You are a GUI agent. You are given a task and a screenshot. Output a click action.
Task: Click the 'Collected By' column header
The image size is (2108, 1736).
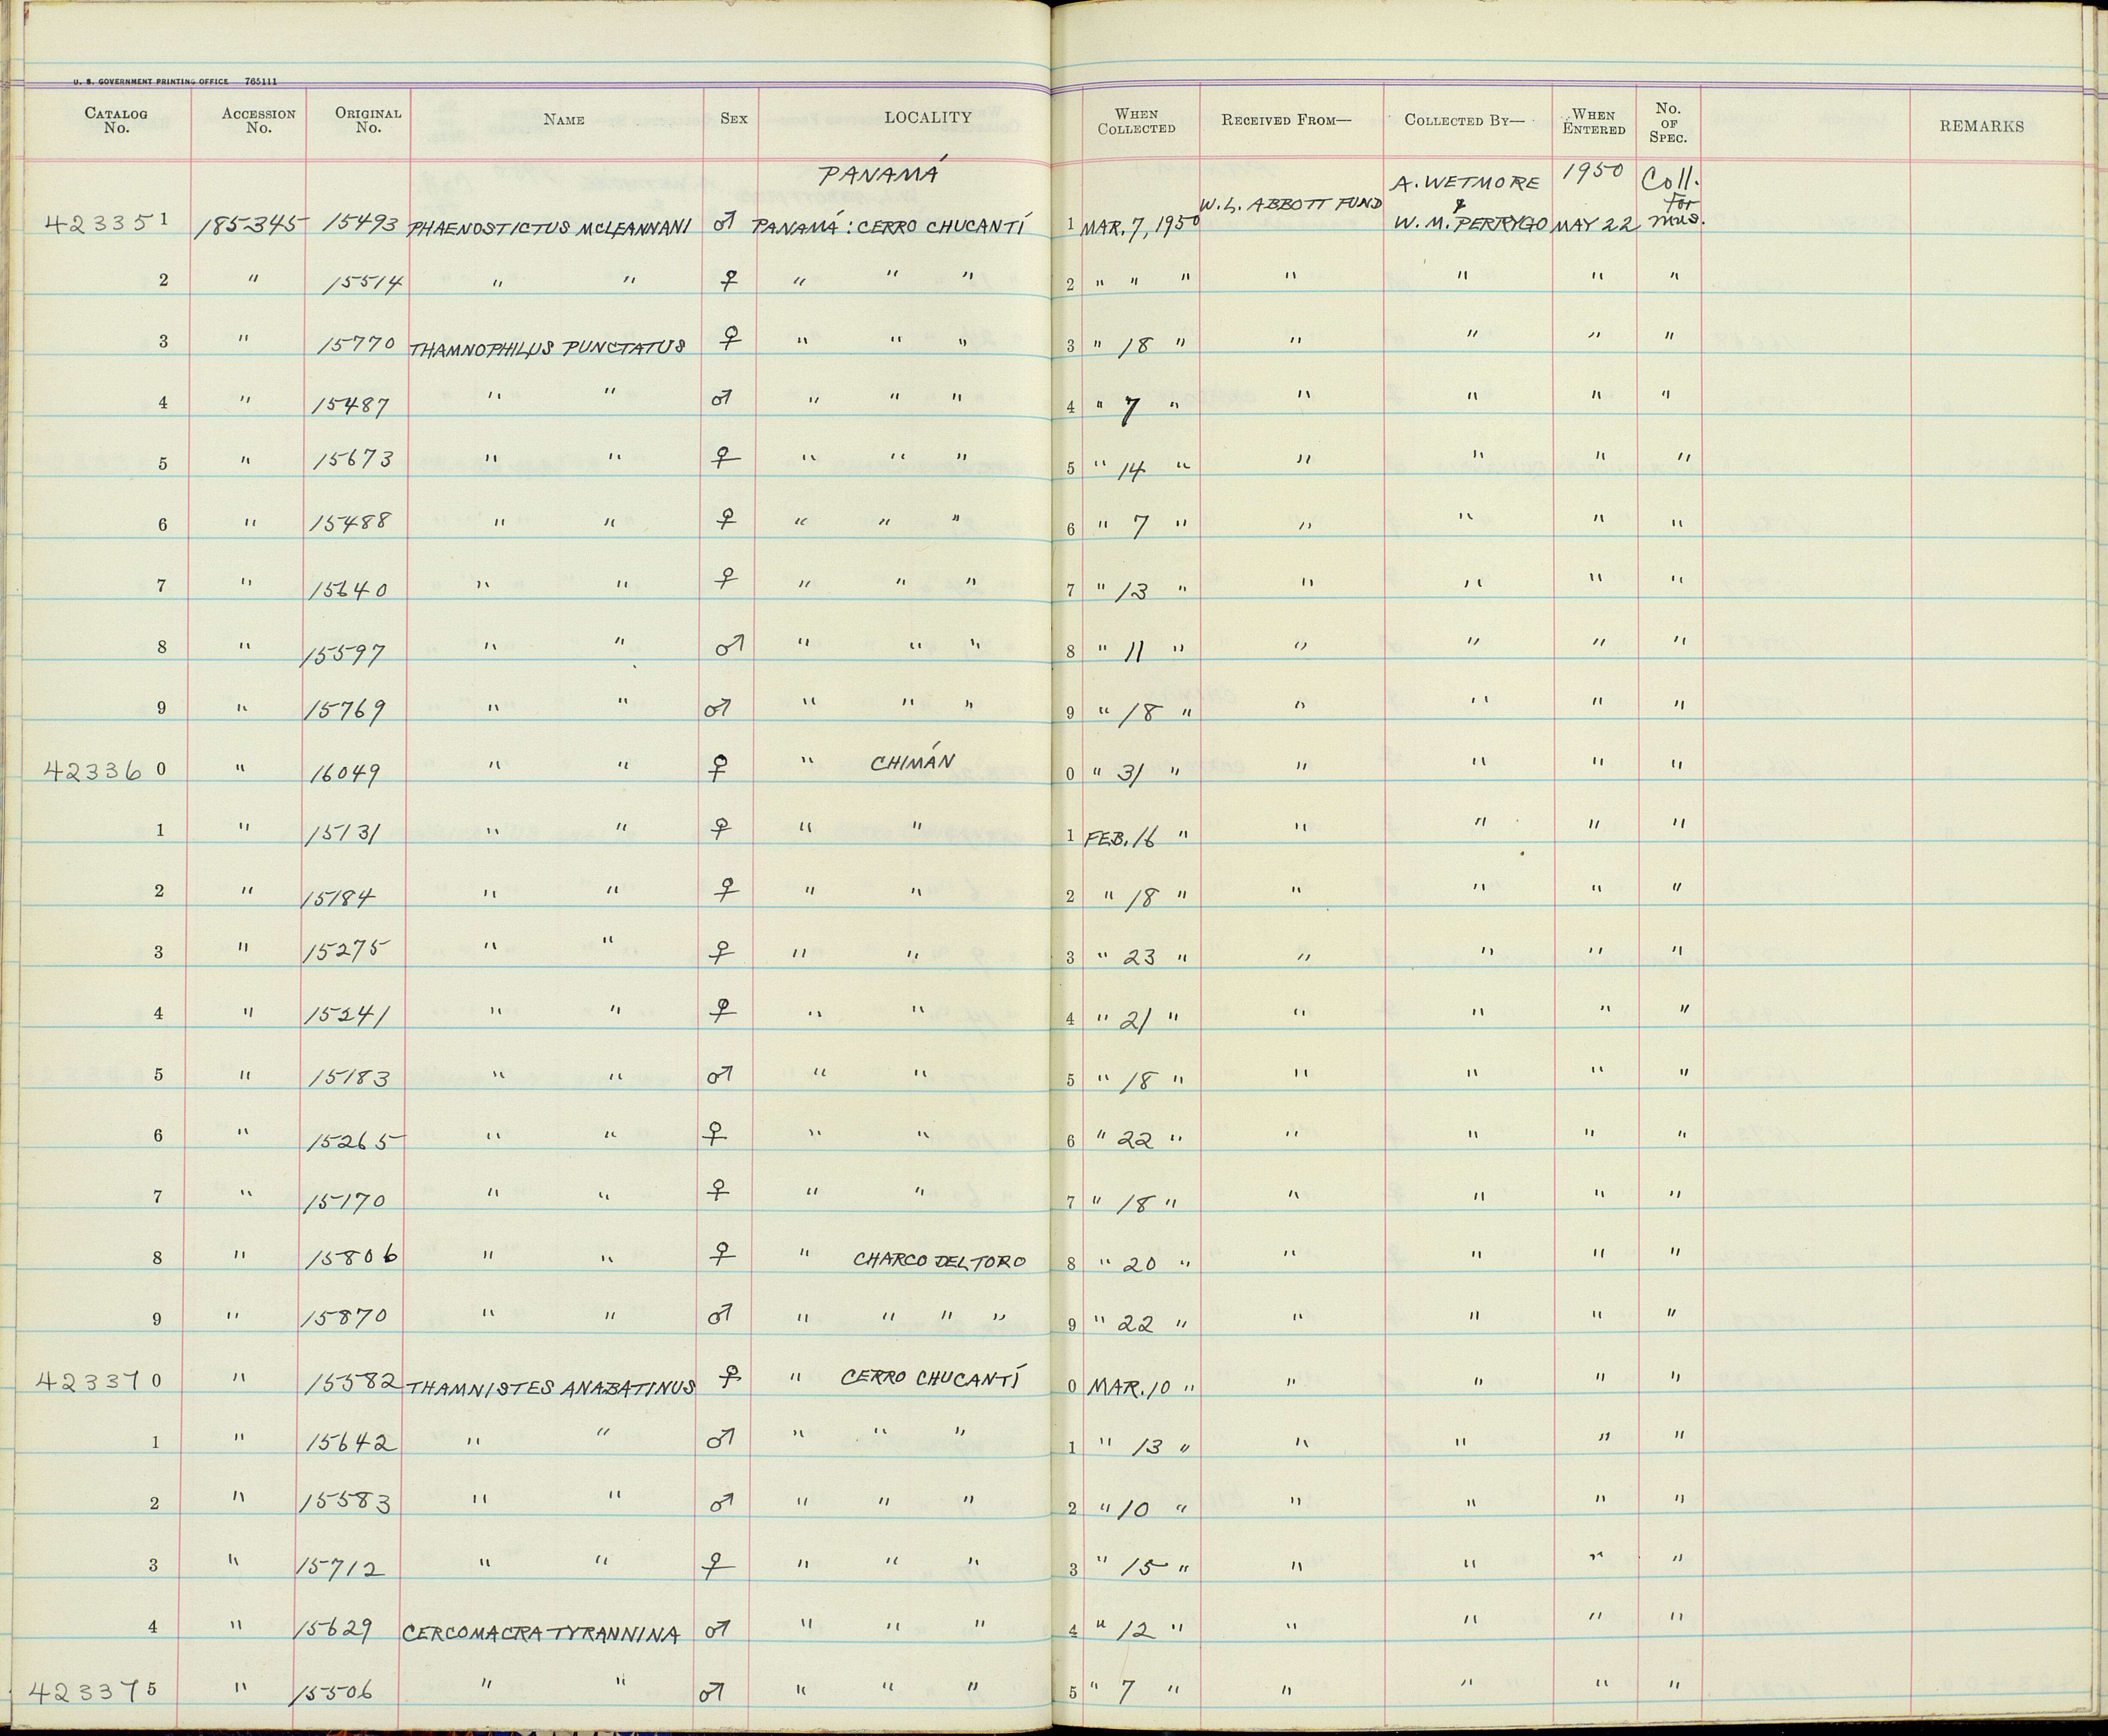coord(1464,120)
